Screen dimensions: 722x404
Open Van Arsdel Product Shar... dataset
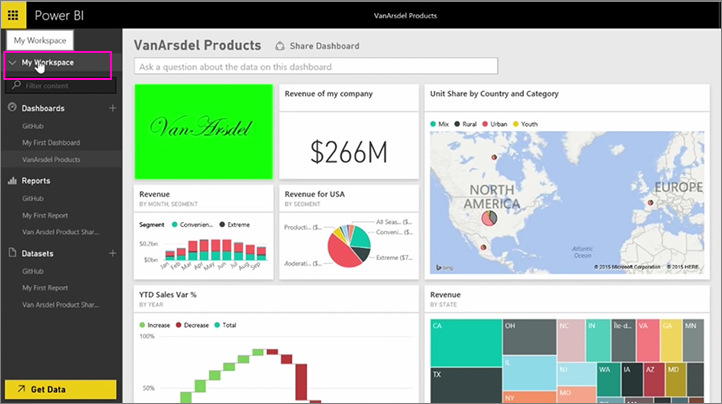[x=60, y=304]
